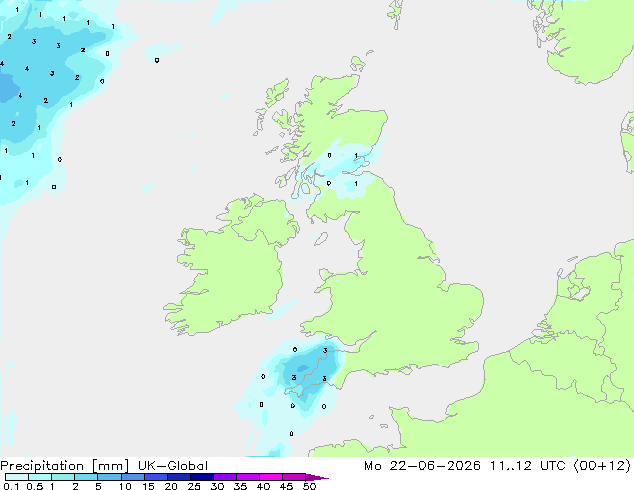Click the "50" legend scale label
The width and height of the screenshot is (634, 490).
[309, 486]
